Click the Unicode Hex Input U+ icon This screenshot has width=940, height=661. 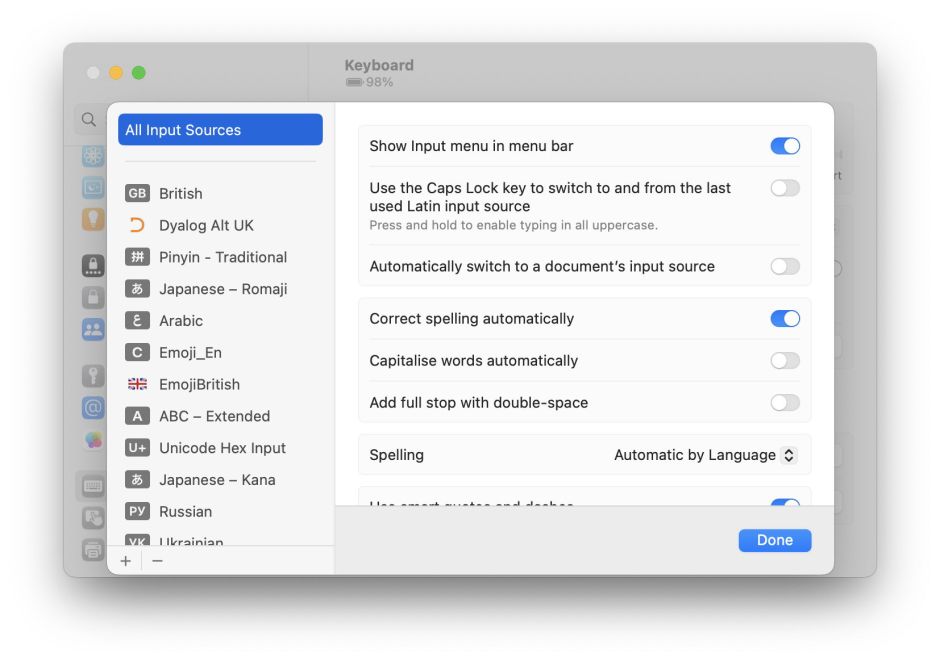tap(137, 448)
